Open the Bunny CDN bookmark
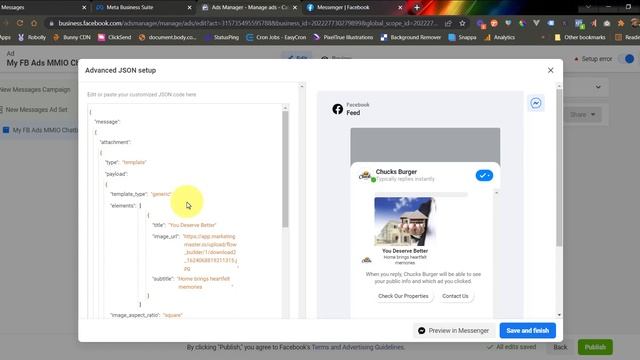 pyautogui.click(x=72, y=37)
